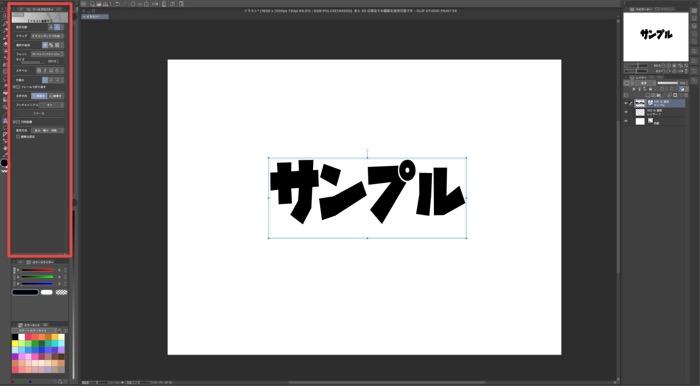Select horizontal text direction button
The image size is (700, 386).
coord(39,96)
